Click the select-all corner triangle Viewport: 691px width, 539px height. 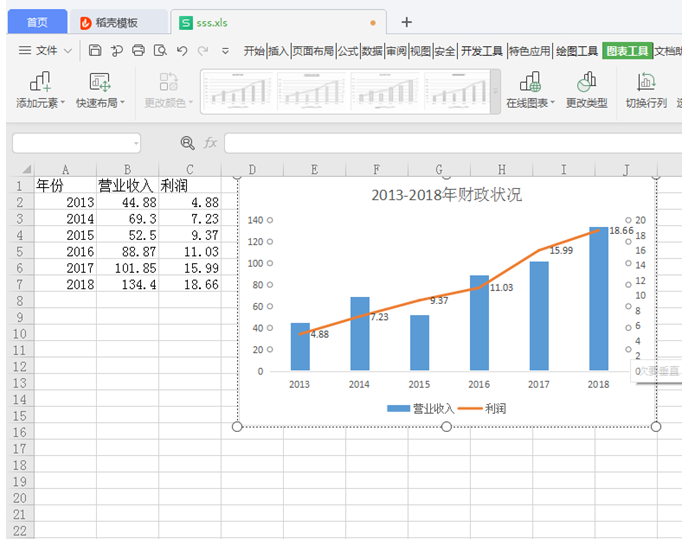point(26,169)
